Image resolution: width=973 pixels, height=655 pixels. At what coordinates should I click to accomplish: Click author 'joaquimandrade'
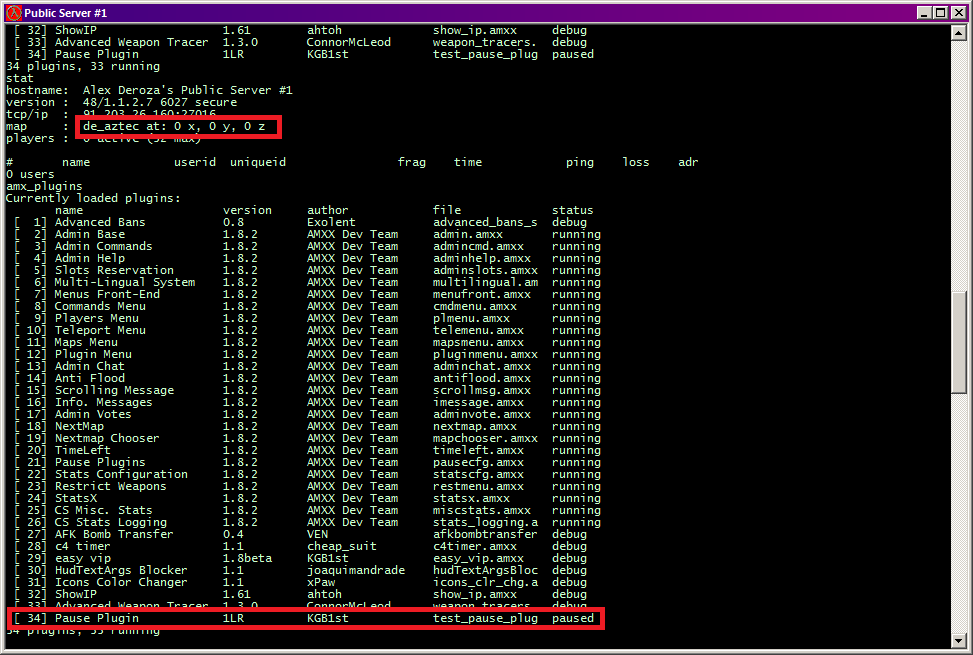pos(356,570)
